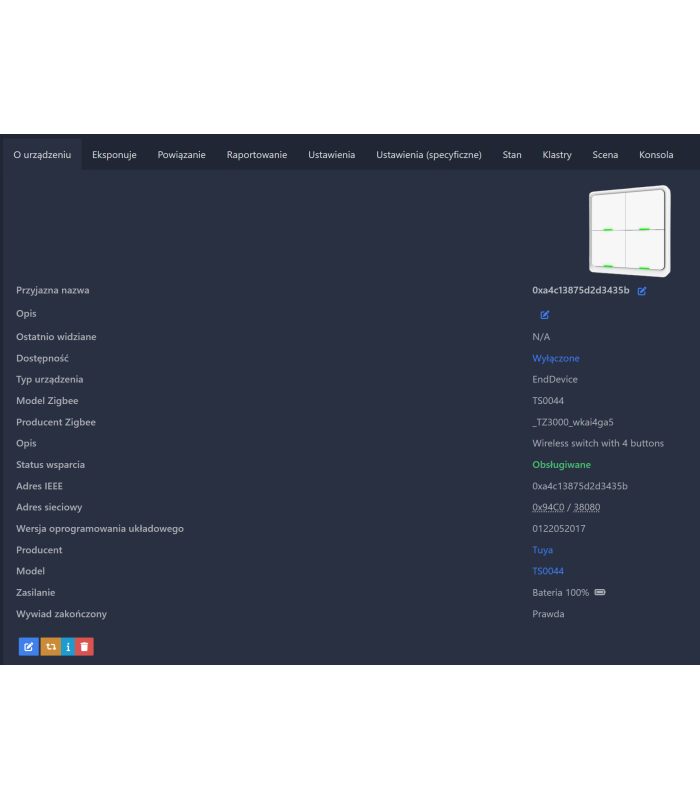Select the Scena tab
This screenshot has width=700, height=800.
point(605,155)
